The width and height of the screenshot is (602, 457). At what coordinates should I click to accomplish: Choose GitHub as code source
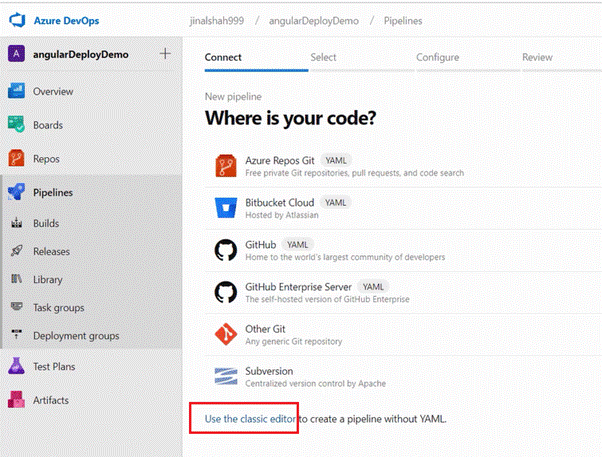click(x=403, y=250)
